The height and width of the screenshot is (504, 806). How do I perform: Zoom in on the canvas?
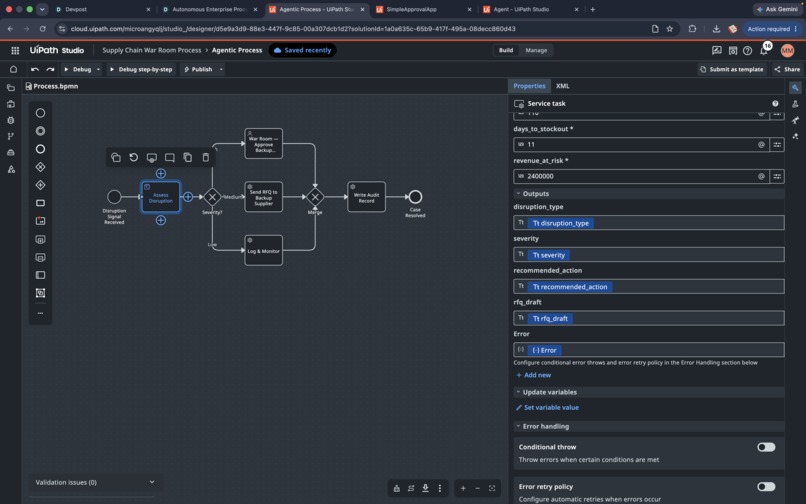(x=463, y=488)
